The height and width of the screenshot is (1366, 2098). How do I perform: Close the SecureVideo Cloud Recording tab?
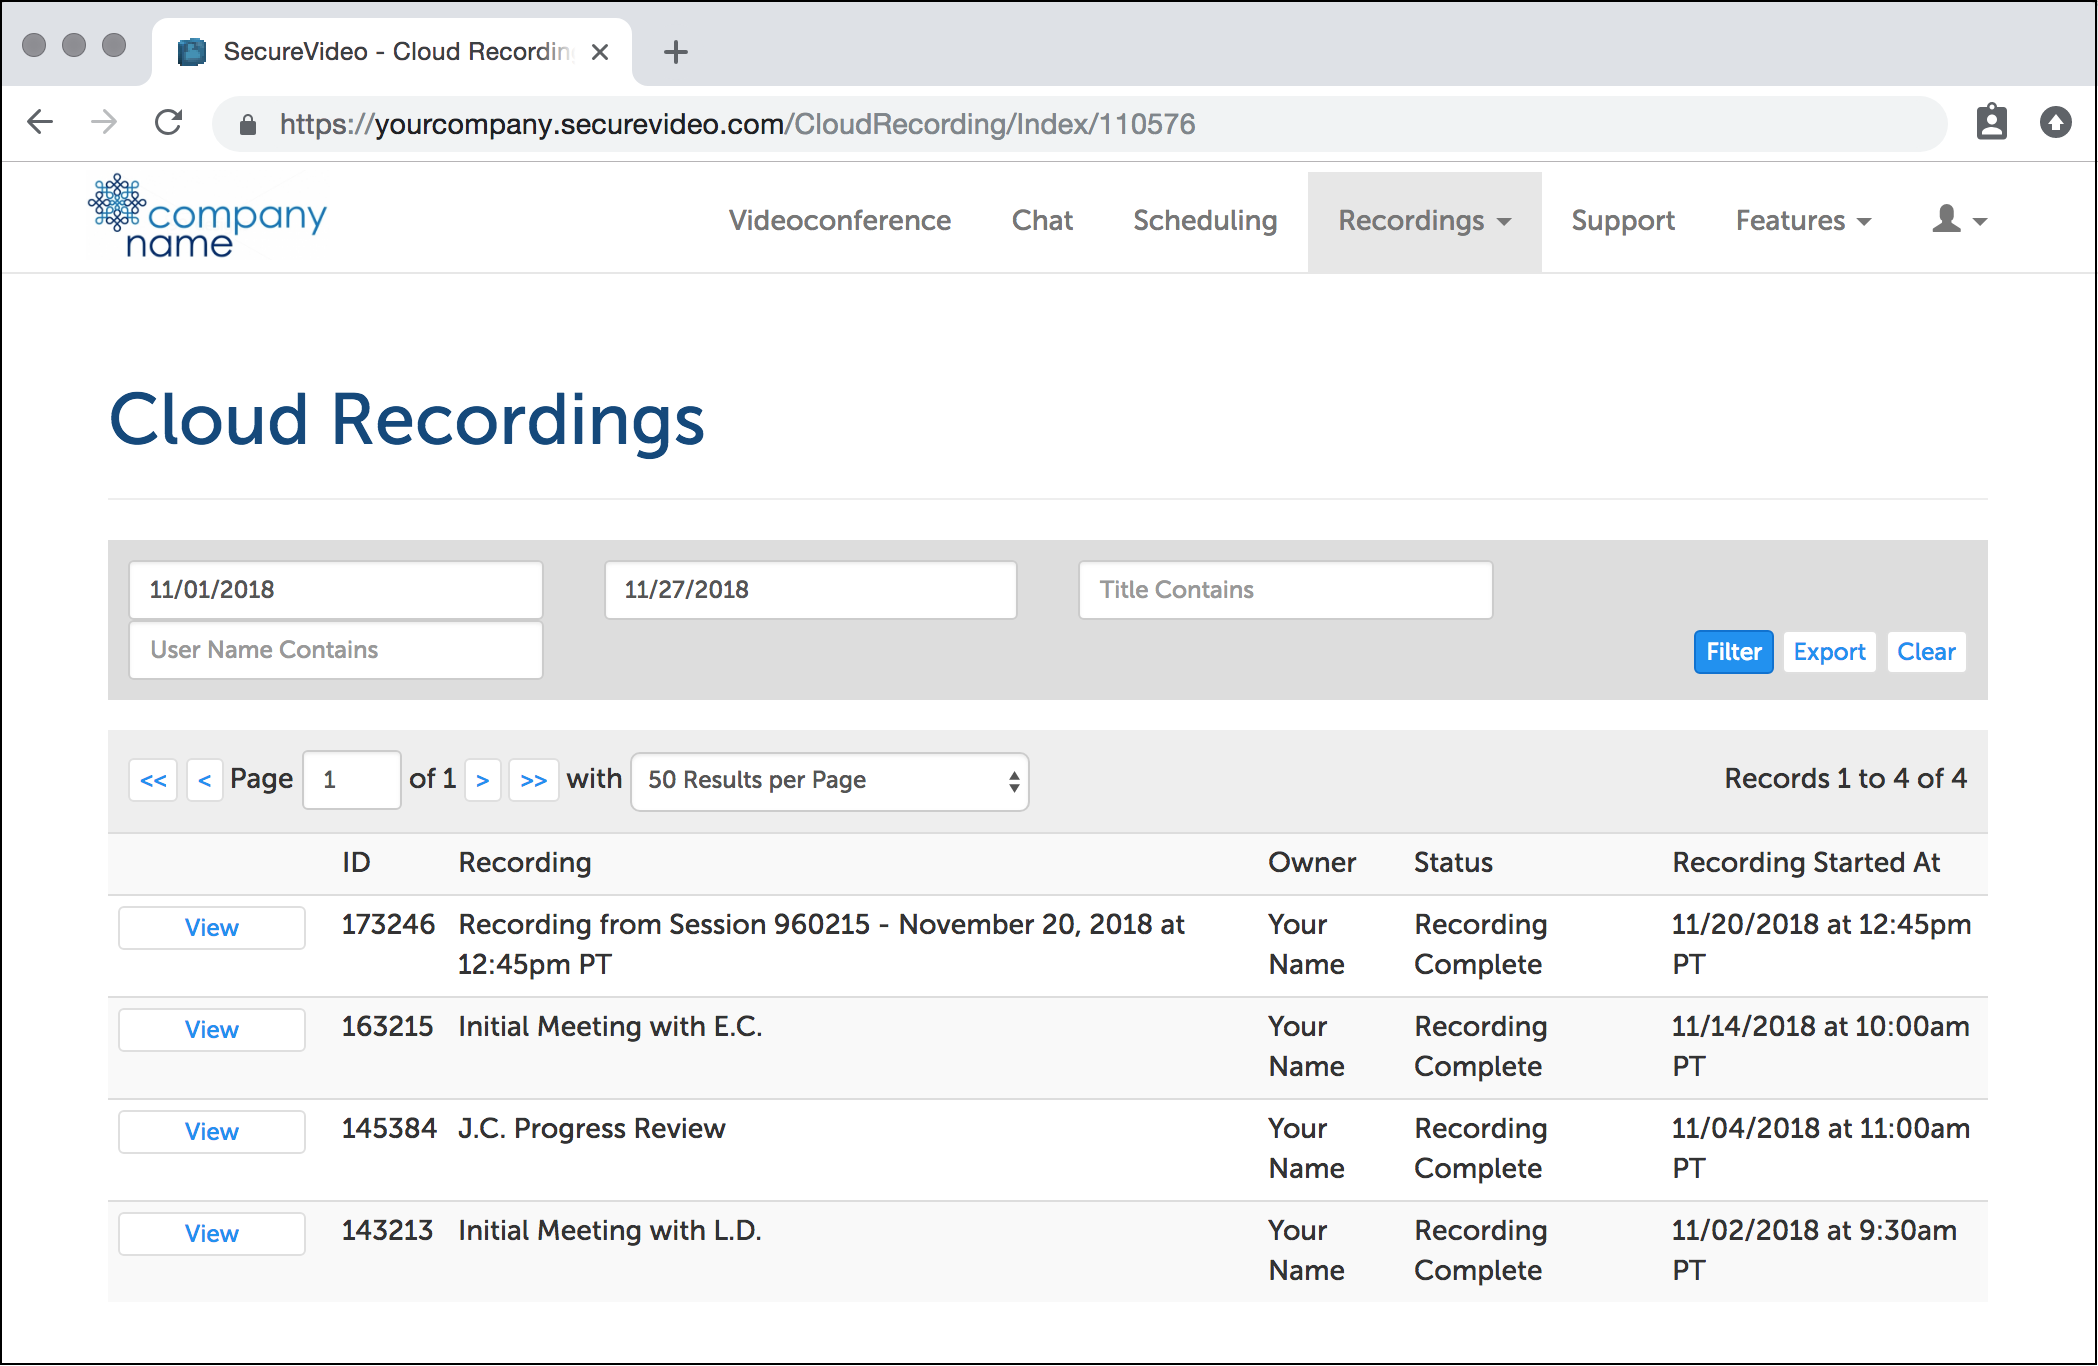(x=600, y=52)
